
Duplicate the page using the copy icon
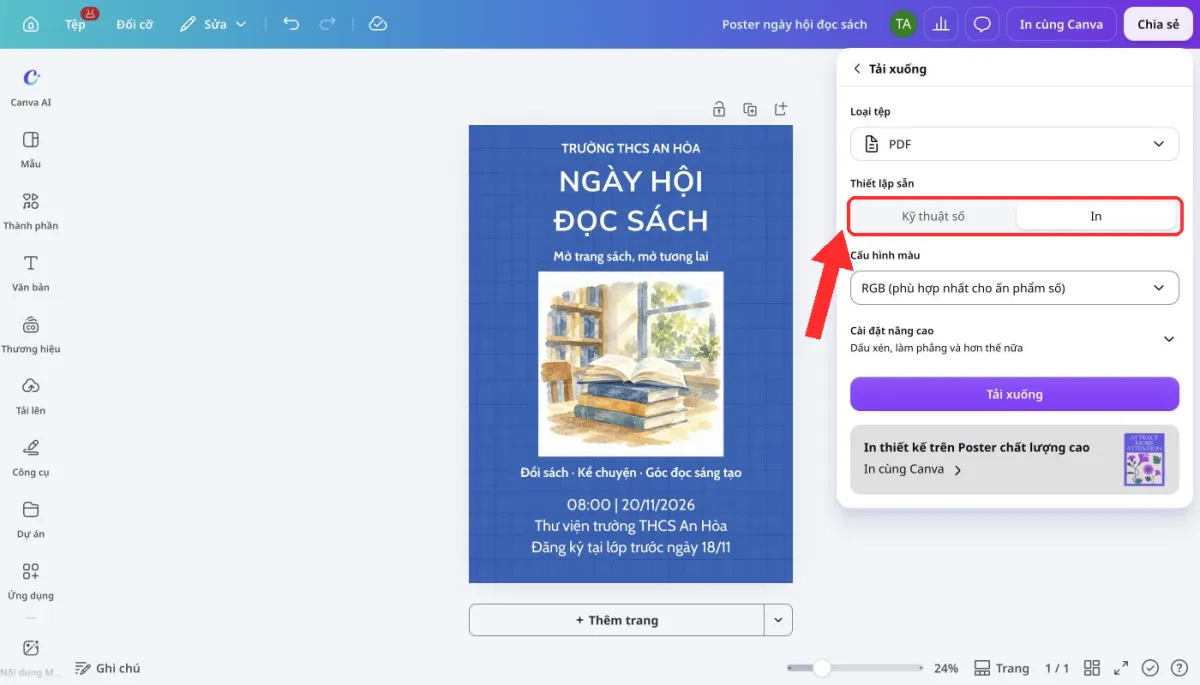pos(750,109)
